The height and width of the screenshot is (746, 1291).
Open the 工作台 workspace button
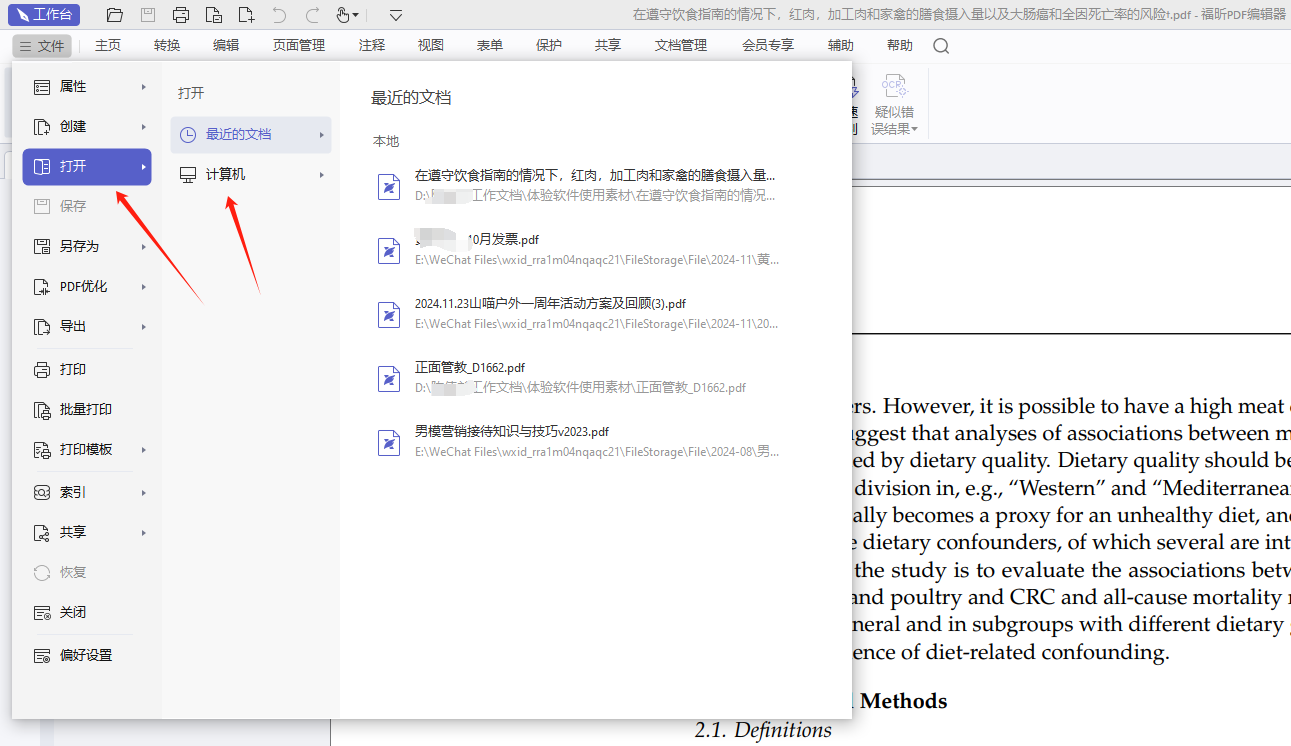[x=47, y=15]
